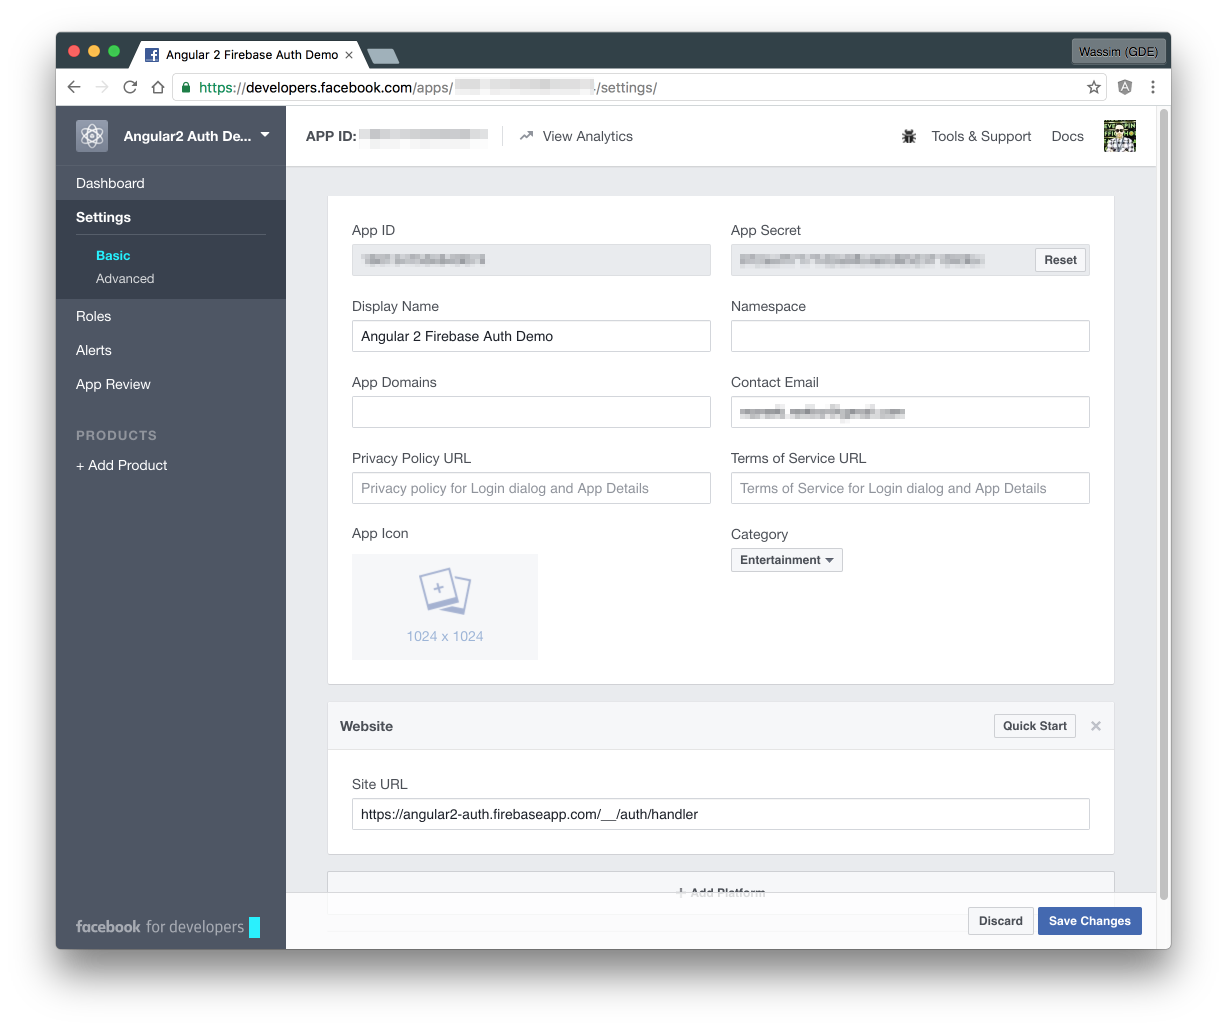Open the Entertainment category dropdown
Screen dimensions: 1227x1029
click(786, 560)
